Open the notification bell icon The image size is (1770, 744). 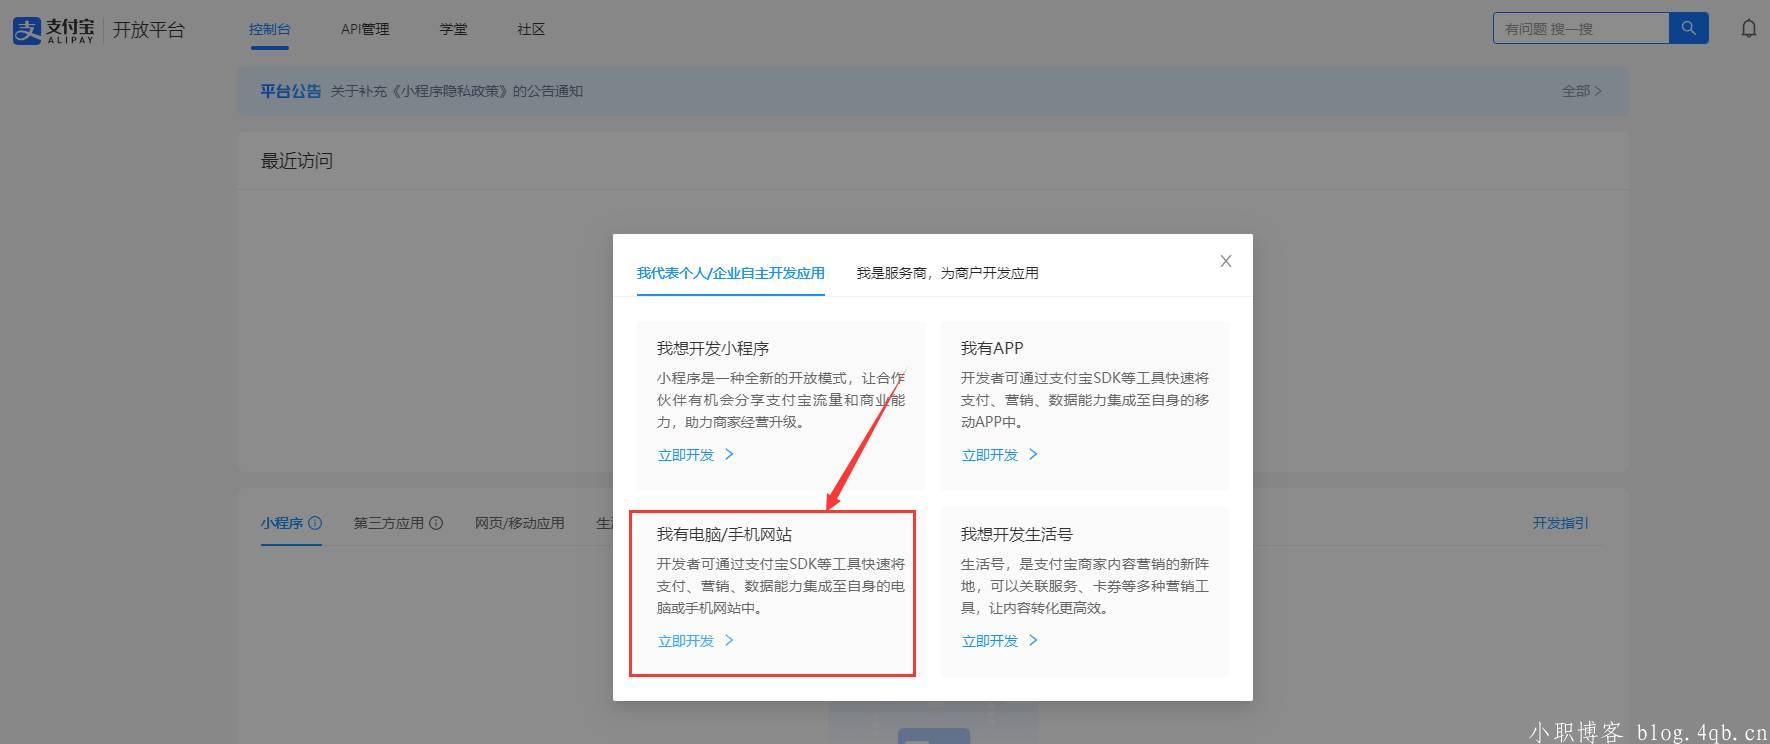click(x=1748, y=29)
